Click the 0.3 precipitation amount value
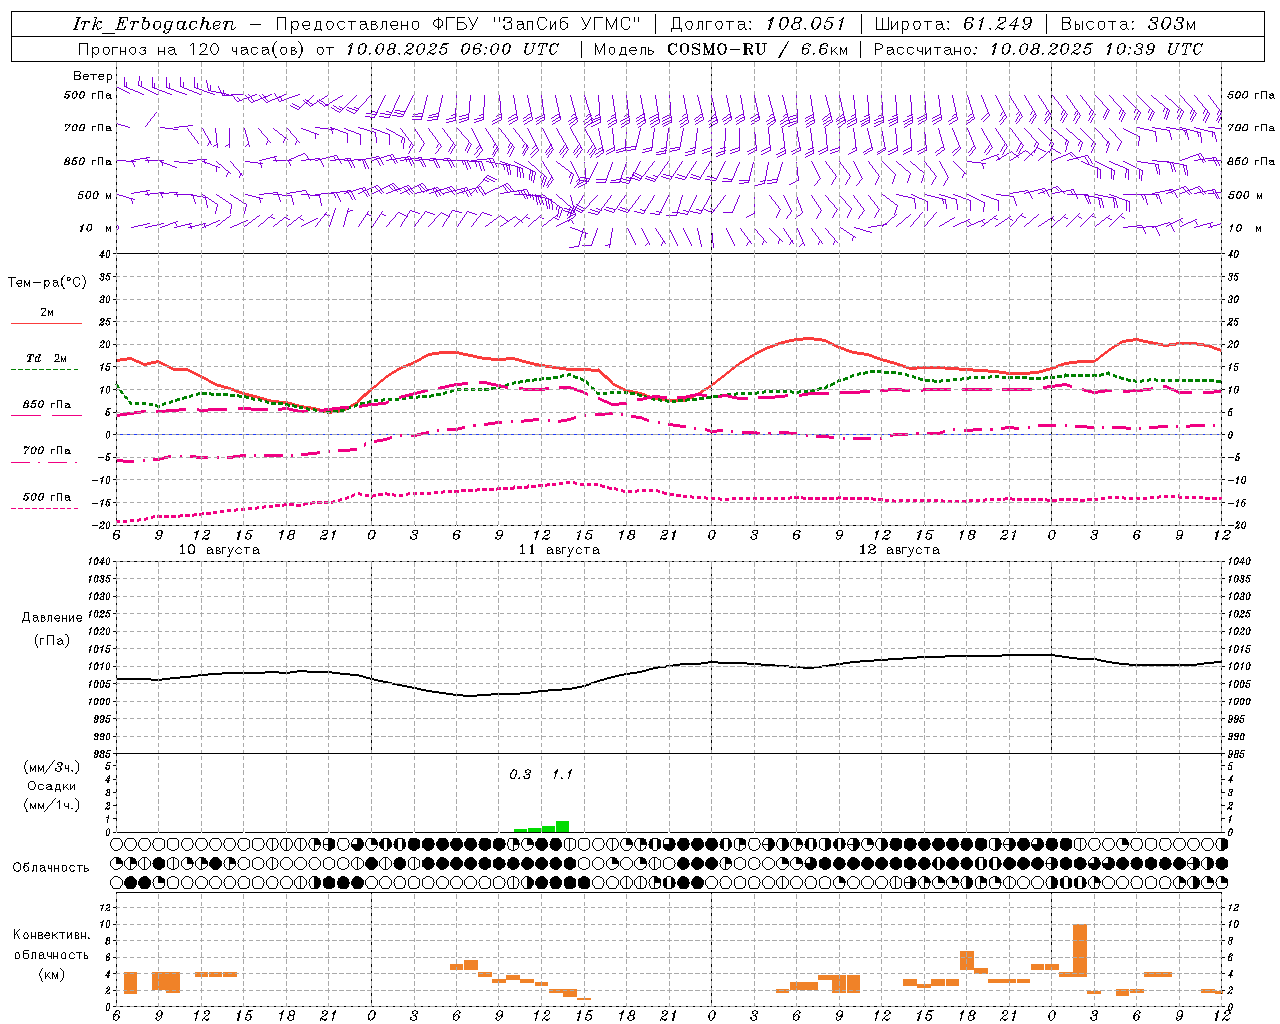Viewport: 1280px width, 1024px height. (520, 775)
